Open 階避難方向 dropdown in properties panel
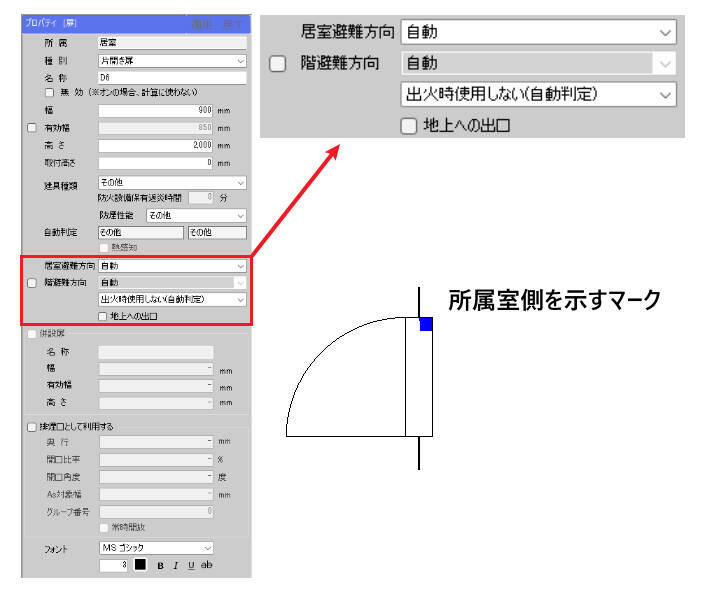The width and height of the screenshot is (702, 591). click(x=172, y=283)
